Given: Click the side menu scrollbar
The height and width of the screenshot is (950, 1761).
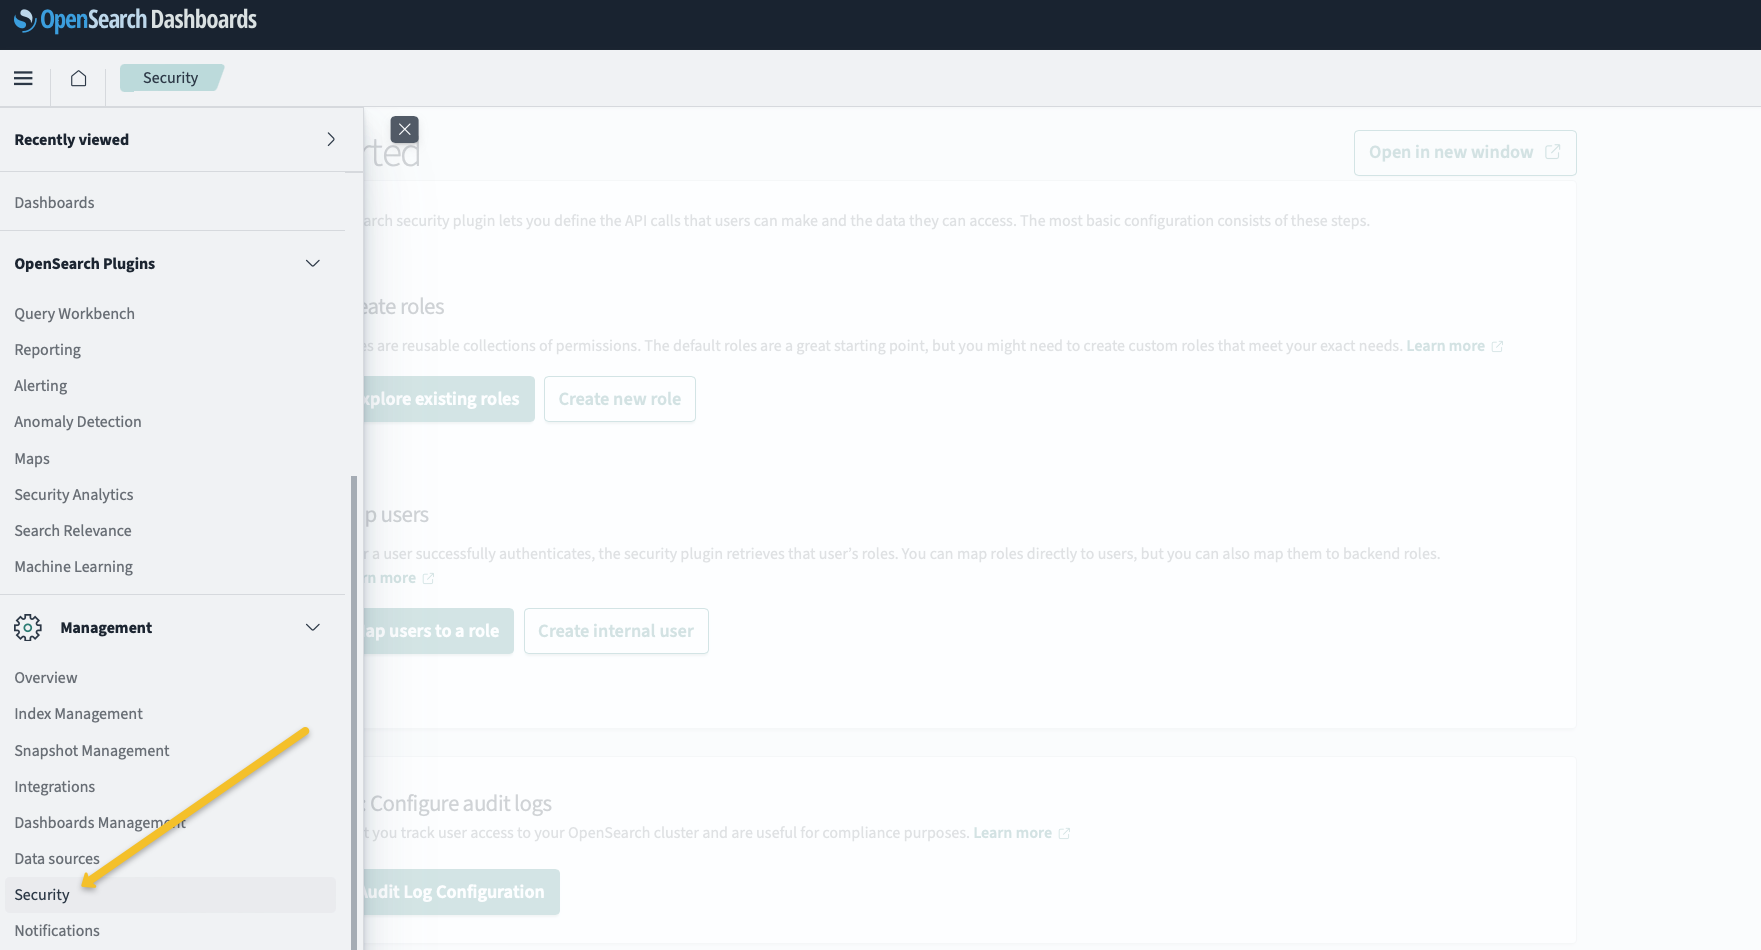Looking at the screenshot, I should 354,712.
